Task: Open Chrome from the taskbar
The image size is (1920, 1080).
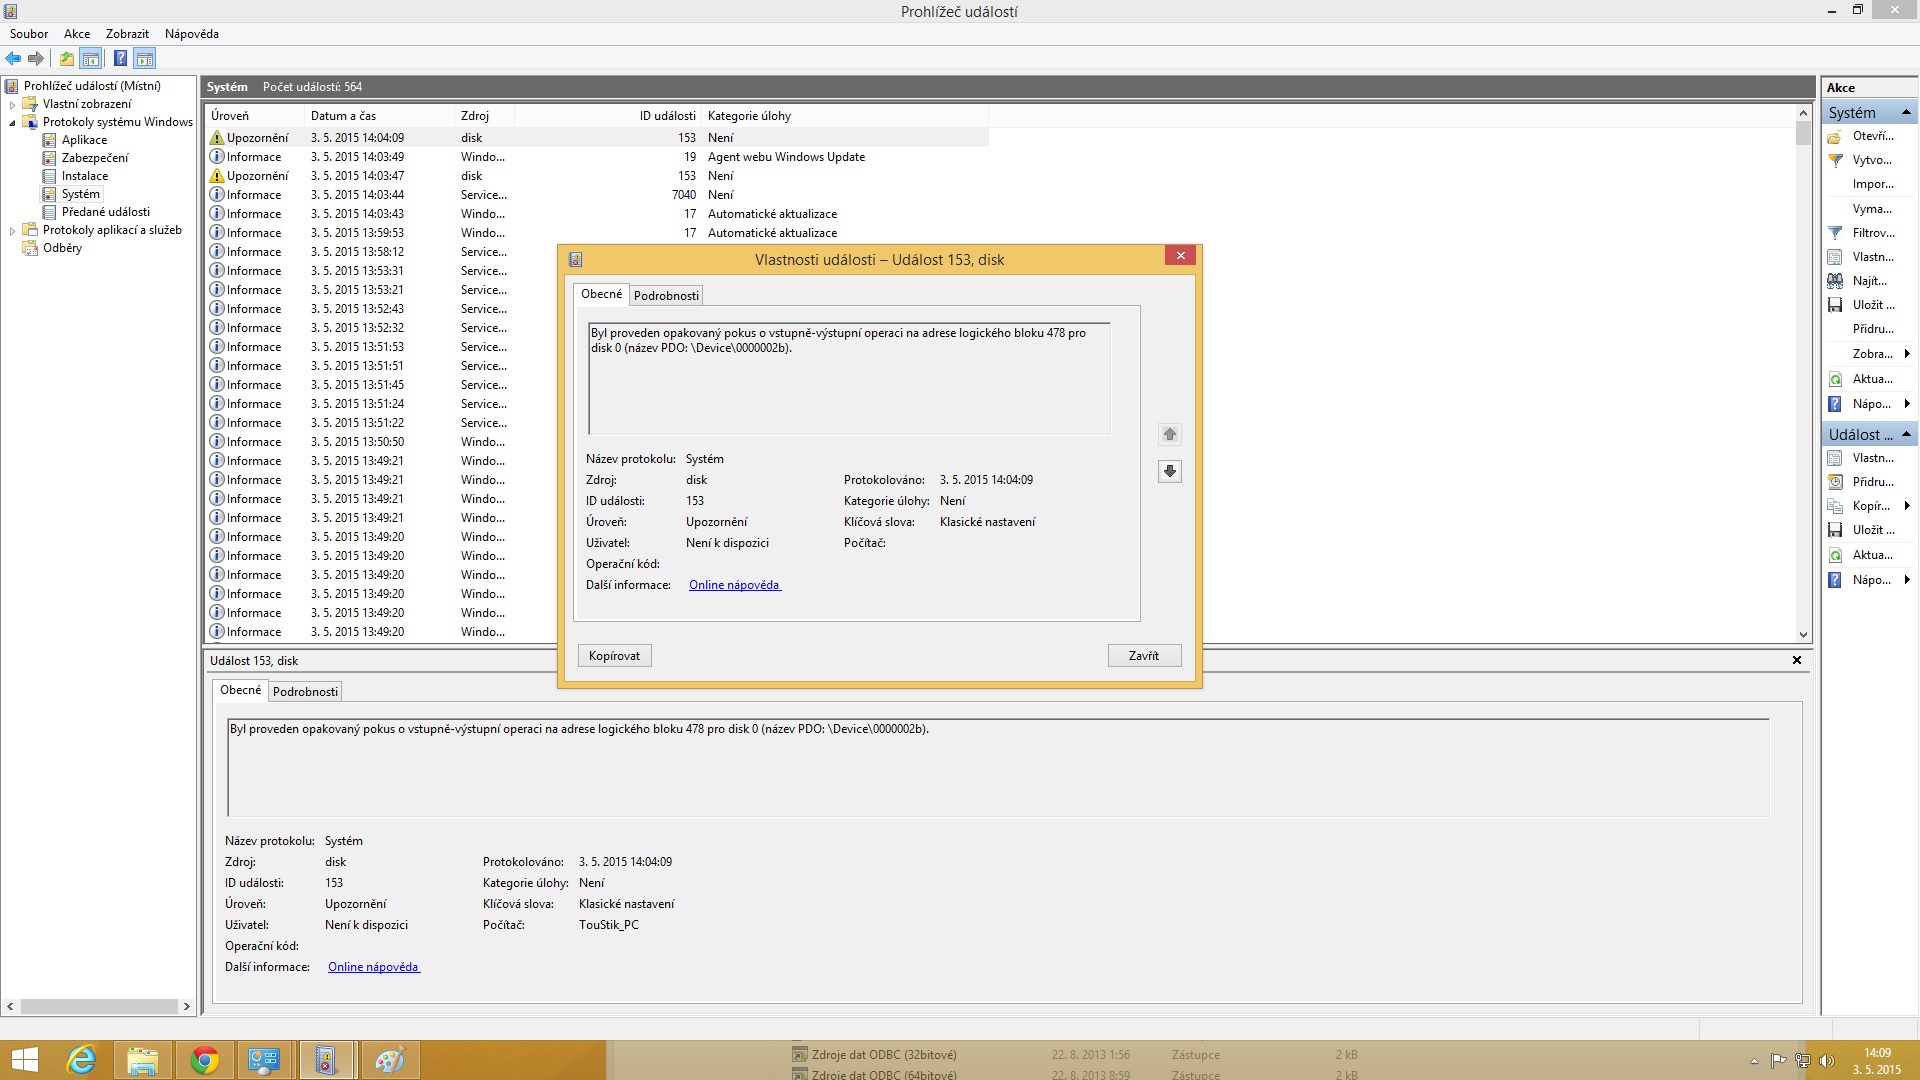Action: (204, 1060)
